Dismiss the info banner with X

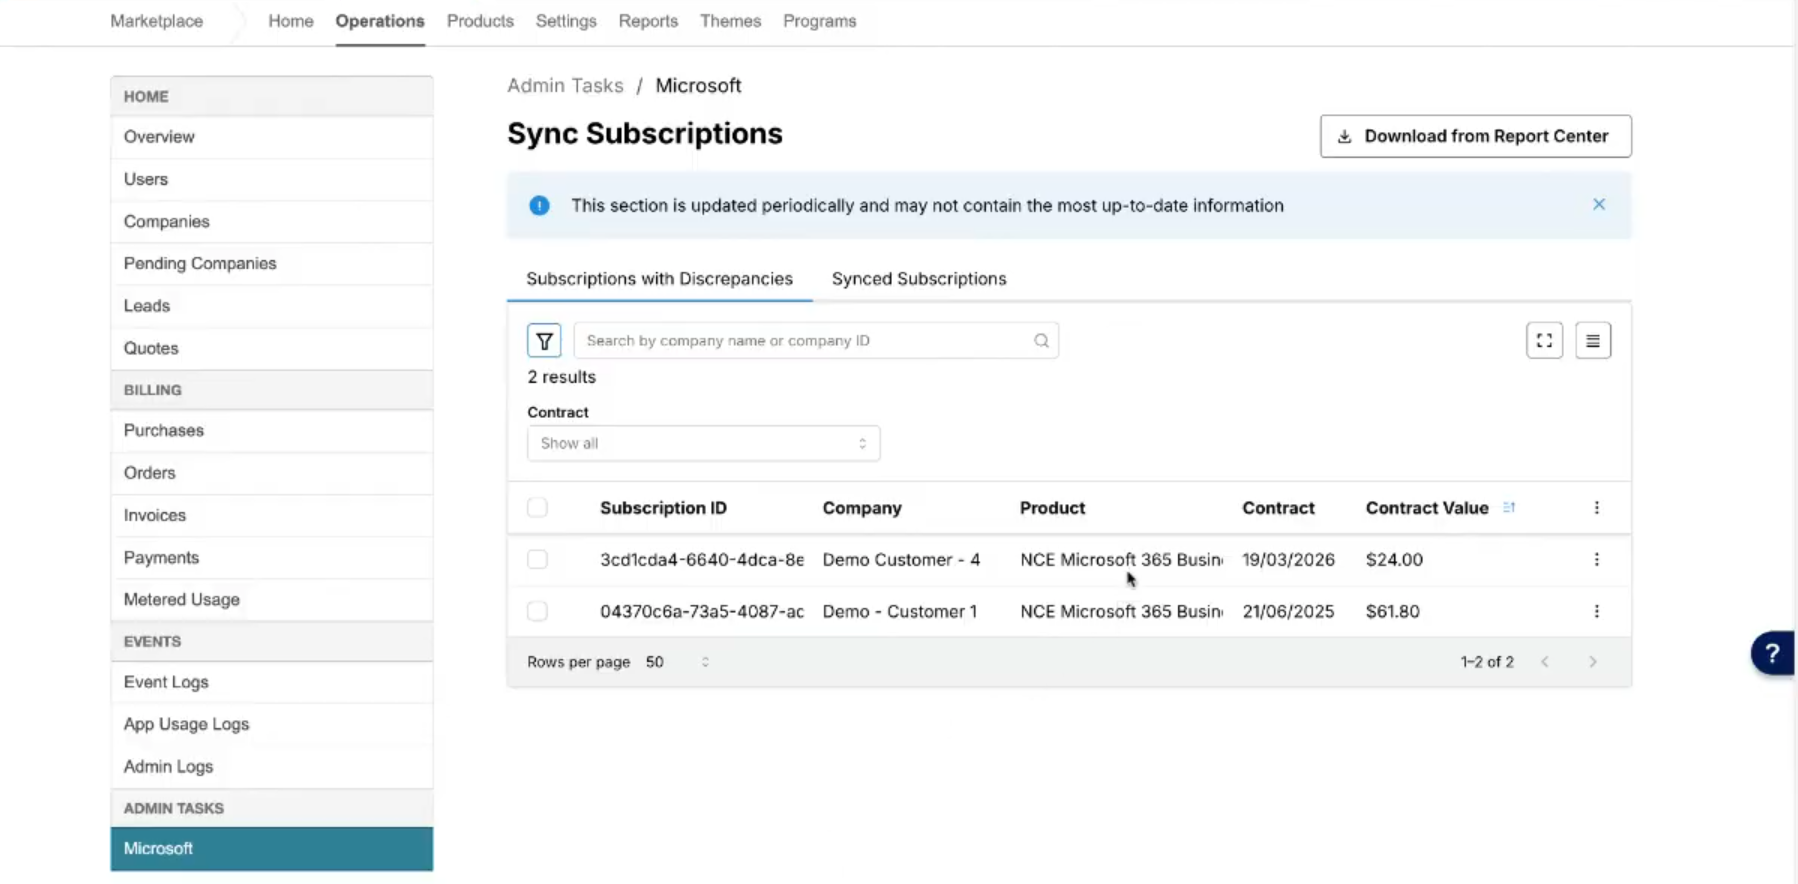(1599, 204)
